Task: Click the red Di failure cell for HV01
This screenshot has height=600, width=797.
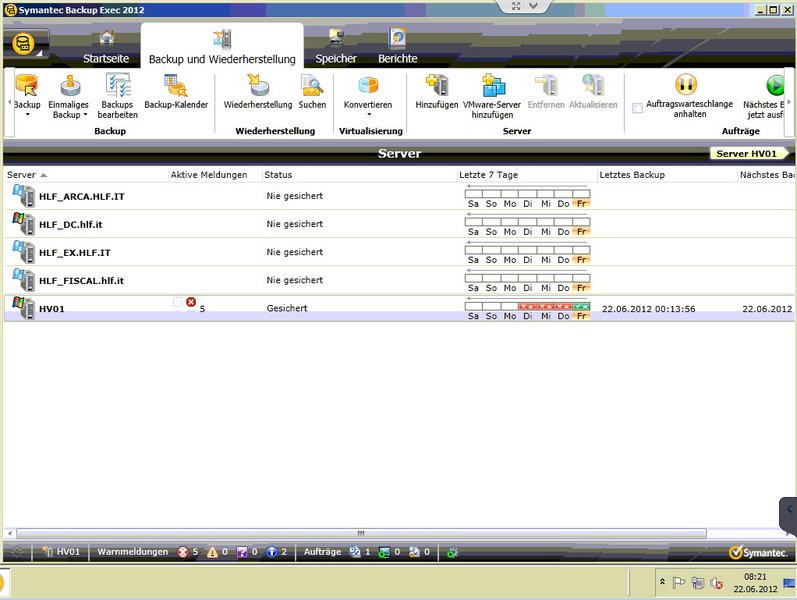Action: 528,307
